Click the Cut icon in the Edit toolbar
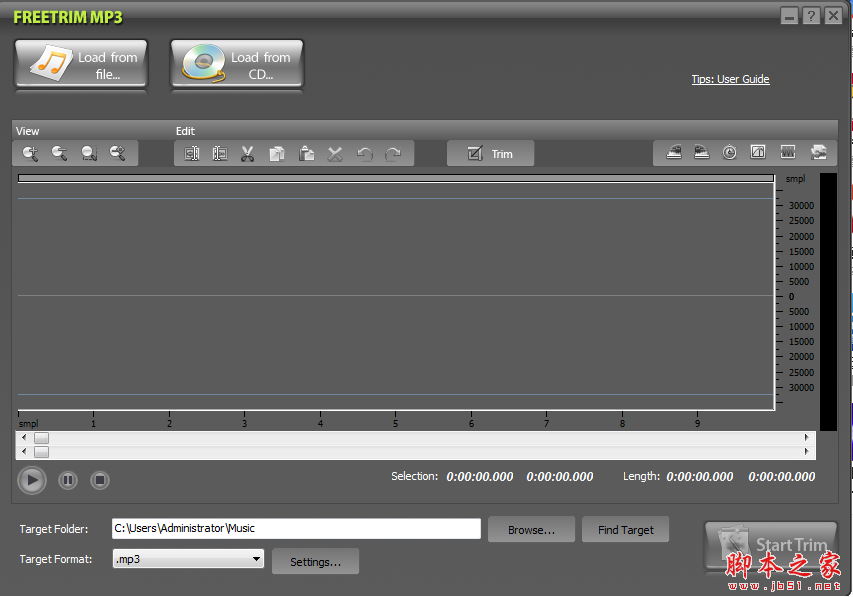853x597 pixels. [x=247, y=153]
